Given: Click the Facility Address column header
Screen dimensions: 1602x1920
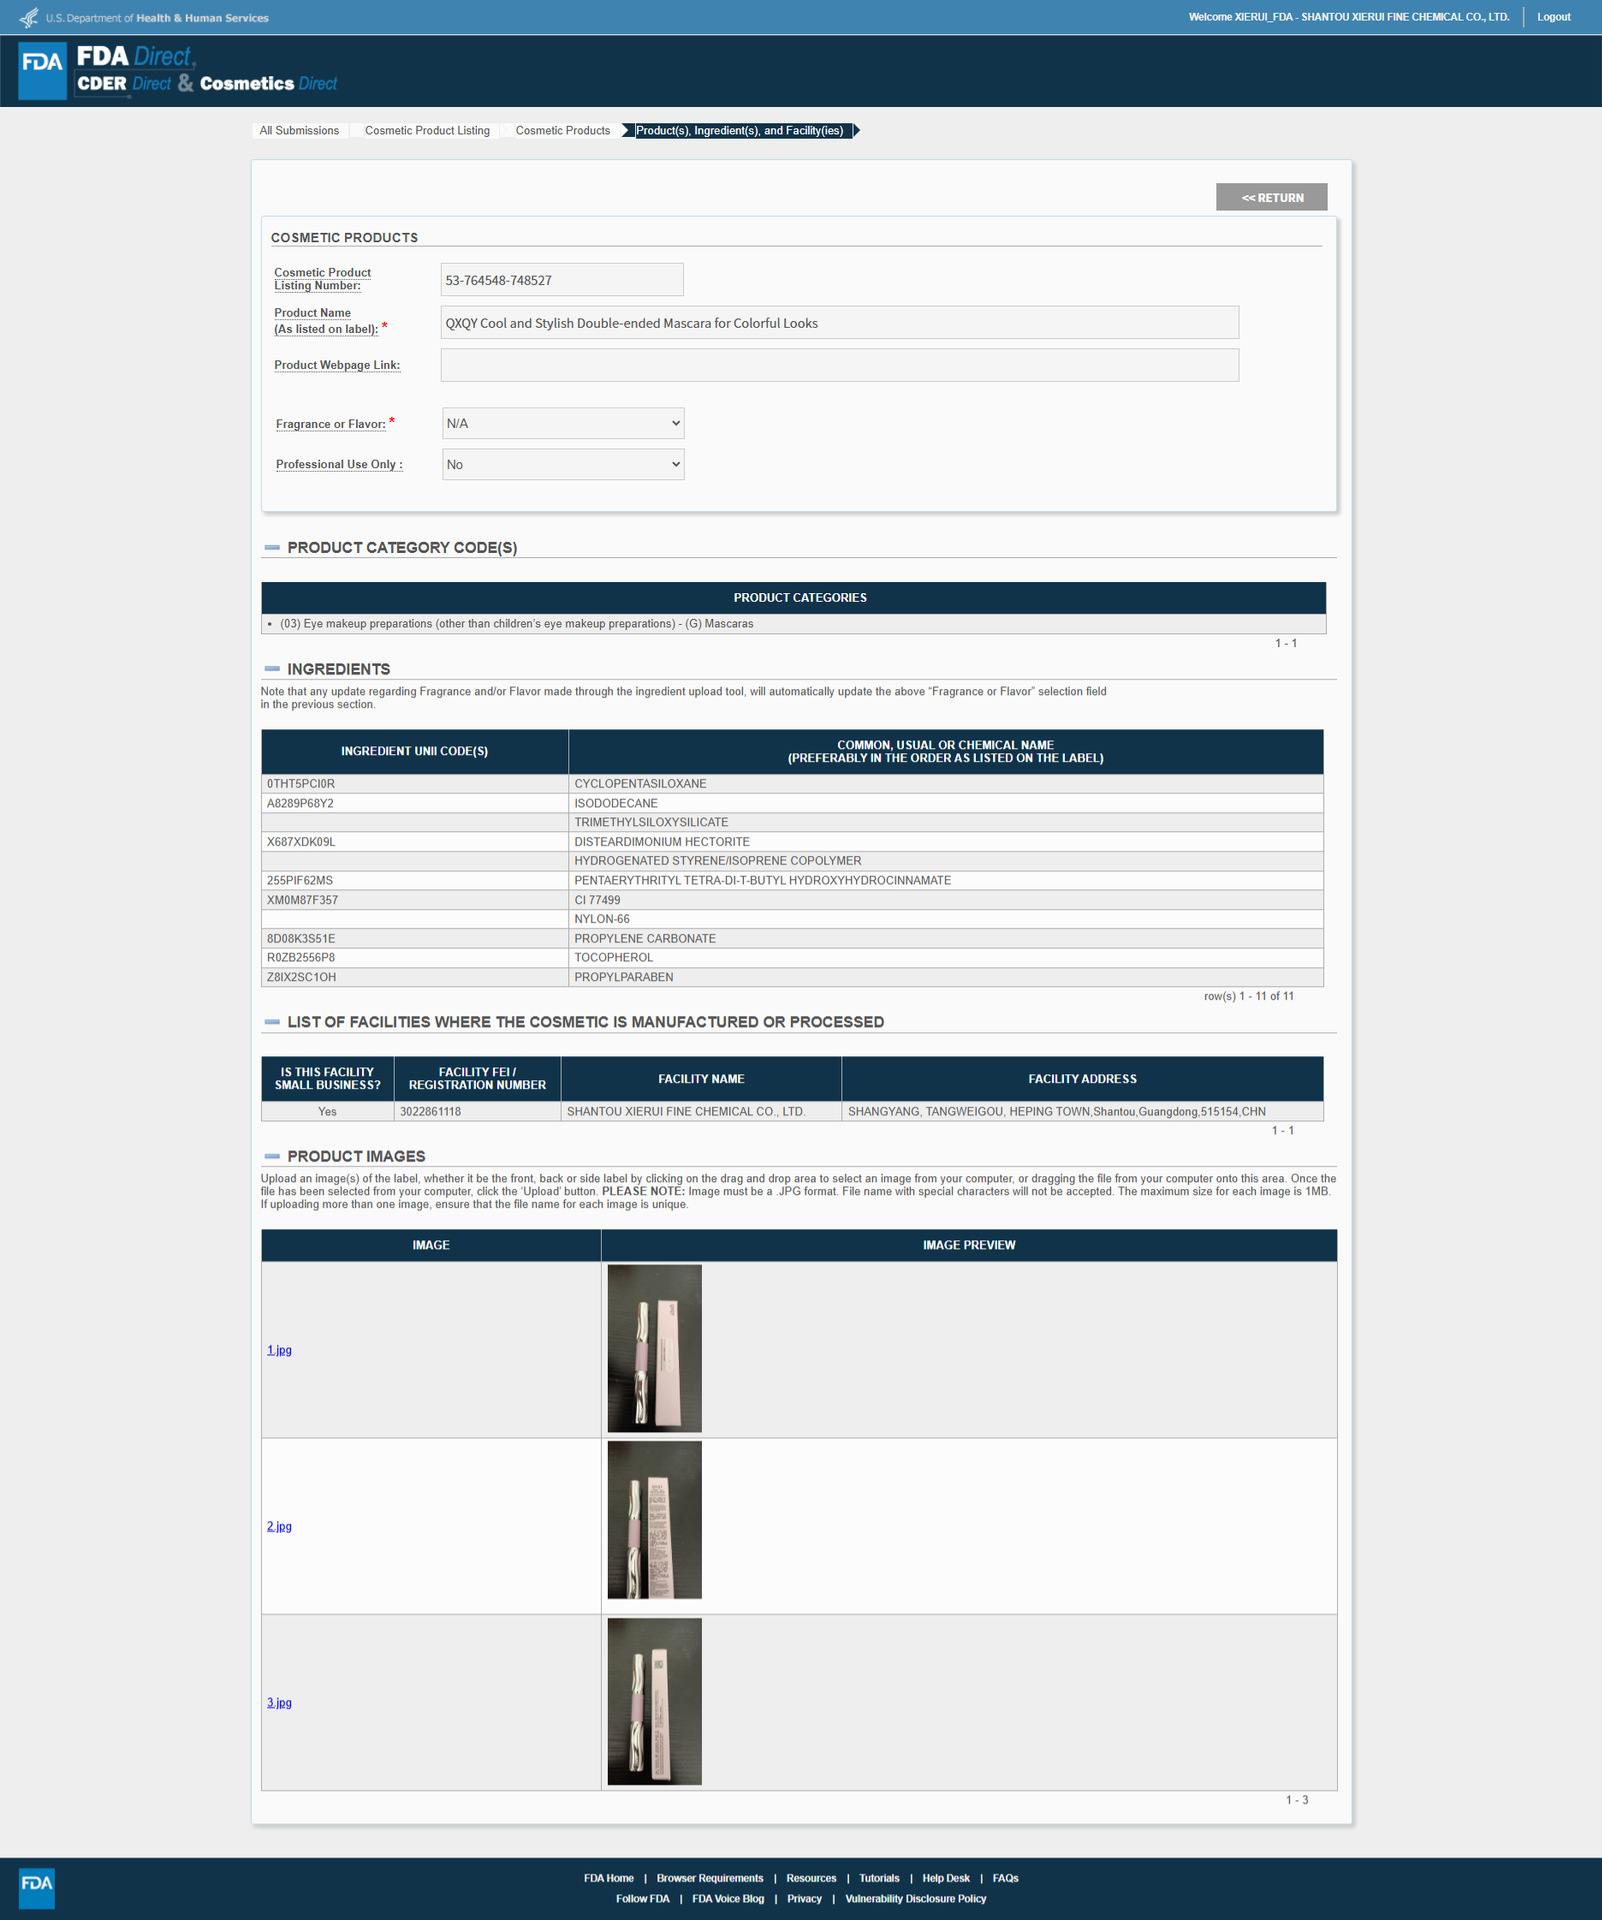Looking at the screenshot, I should tap(1082, 1079).
